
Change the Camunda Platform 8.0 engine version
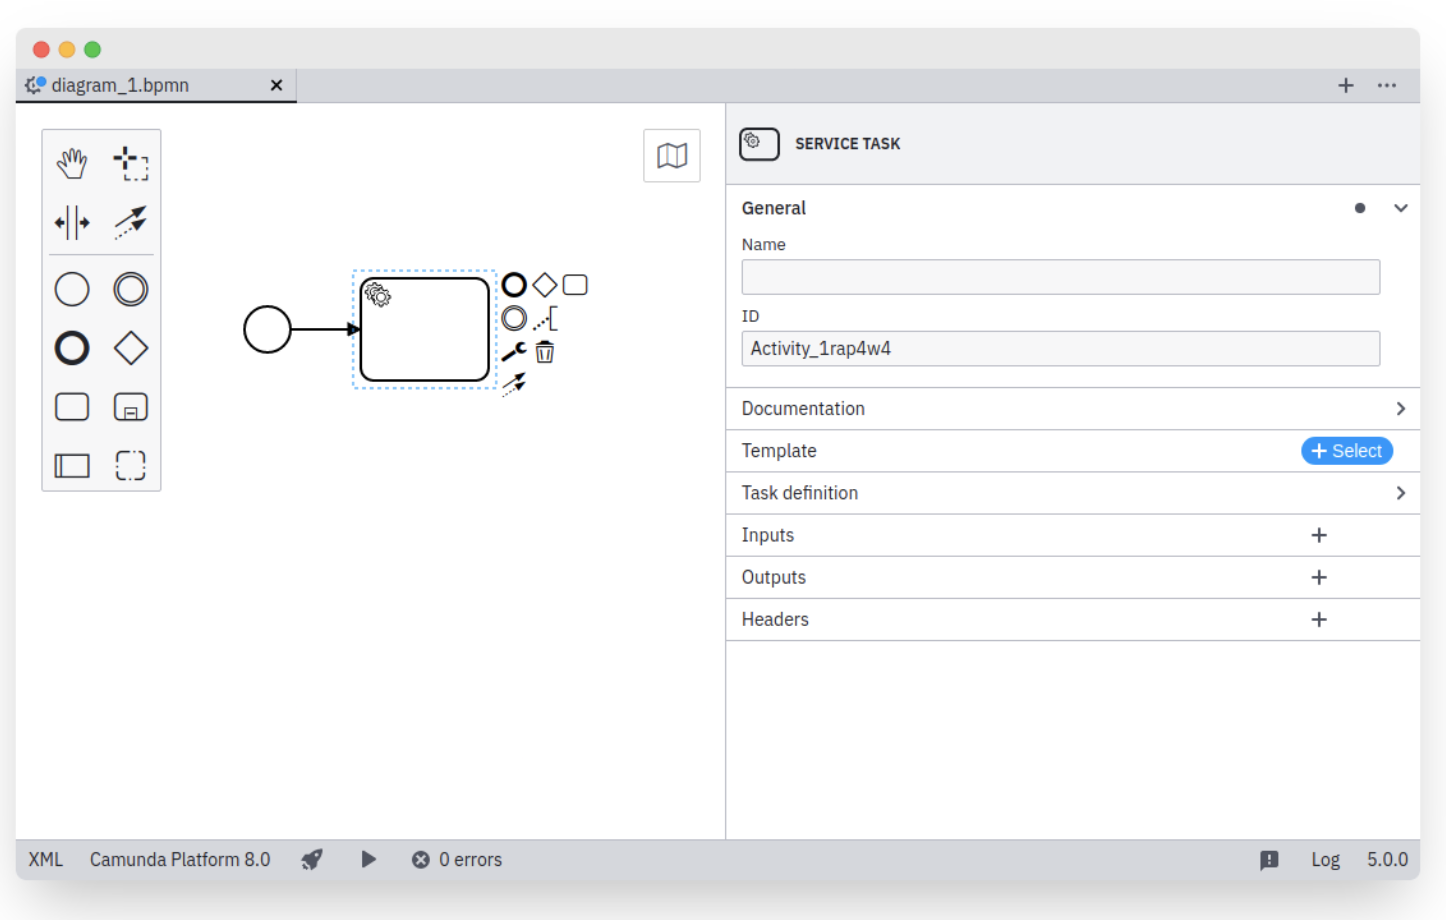(x=180, y=860)
